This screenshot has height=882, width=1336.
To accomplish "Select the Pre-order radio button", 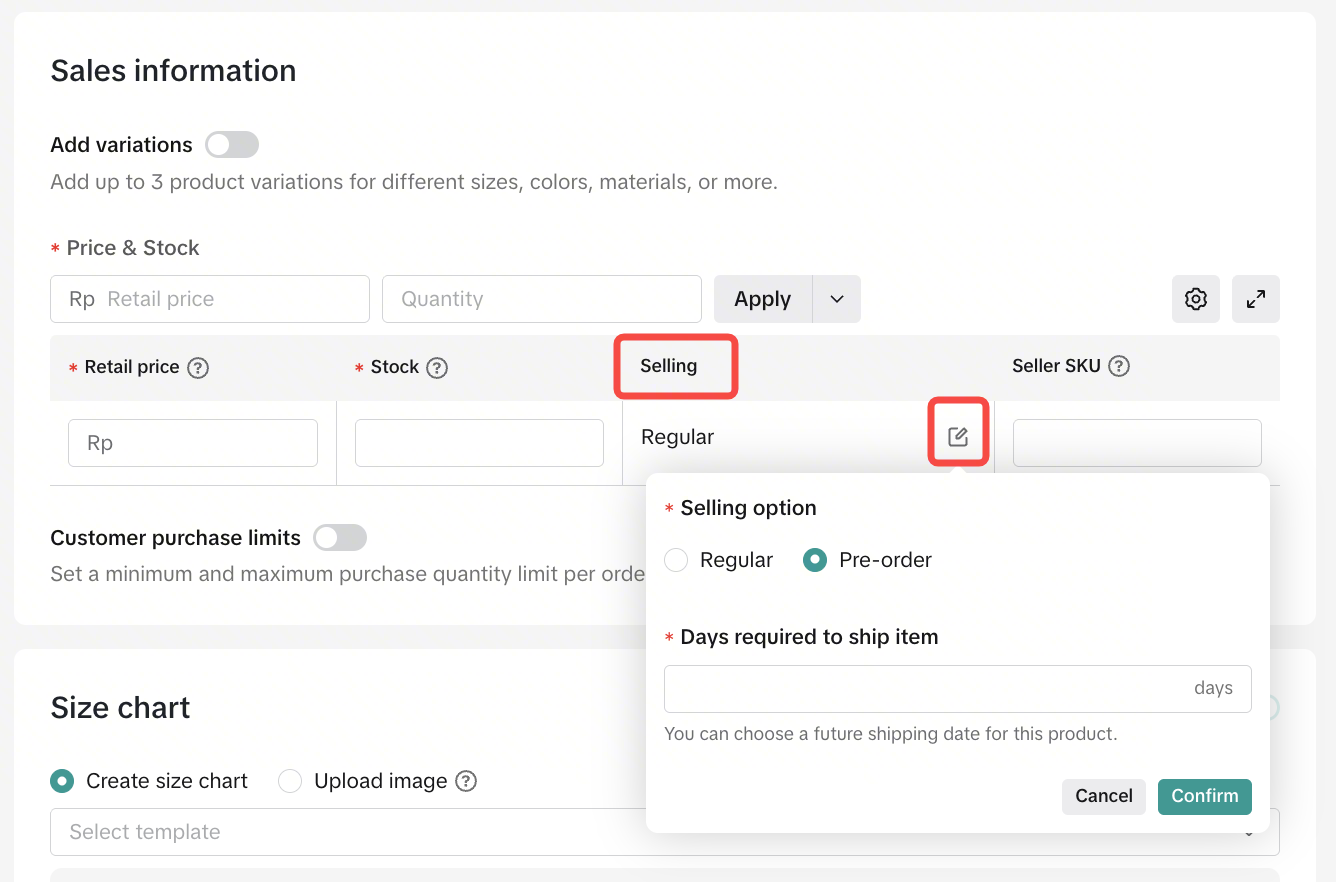I will (815, 560).
